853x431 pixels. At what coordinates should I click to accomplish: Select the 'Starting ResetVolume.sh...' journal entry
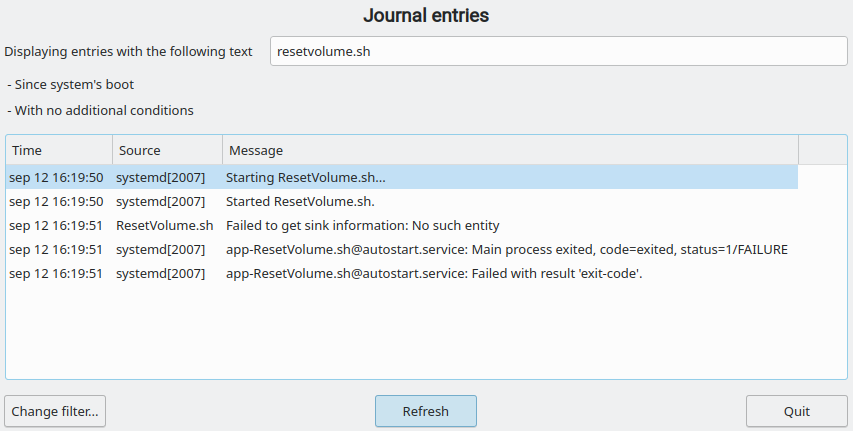(402, 177)
